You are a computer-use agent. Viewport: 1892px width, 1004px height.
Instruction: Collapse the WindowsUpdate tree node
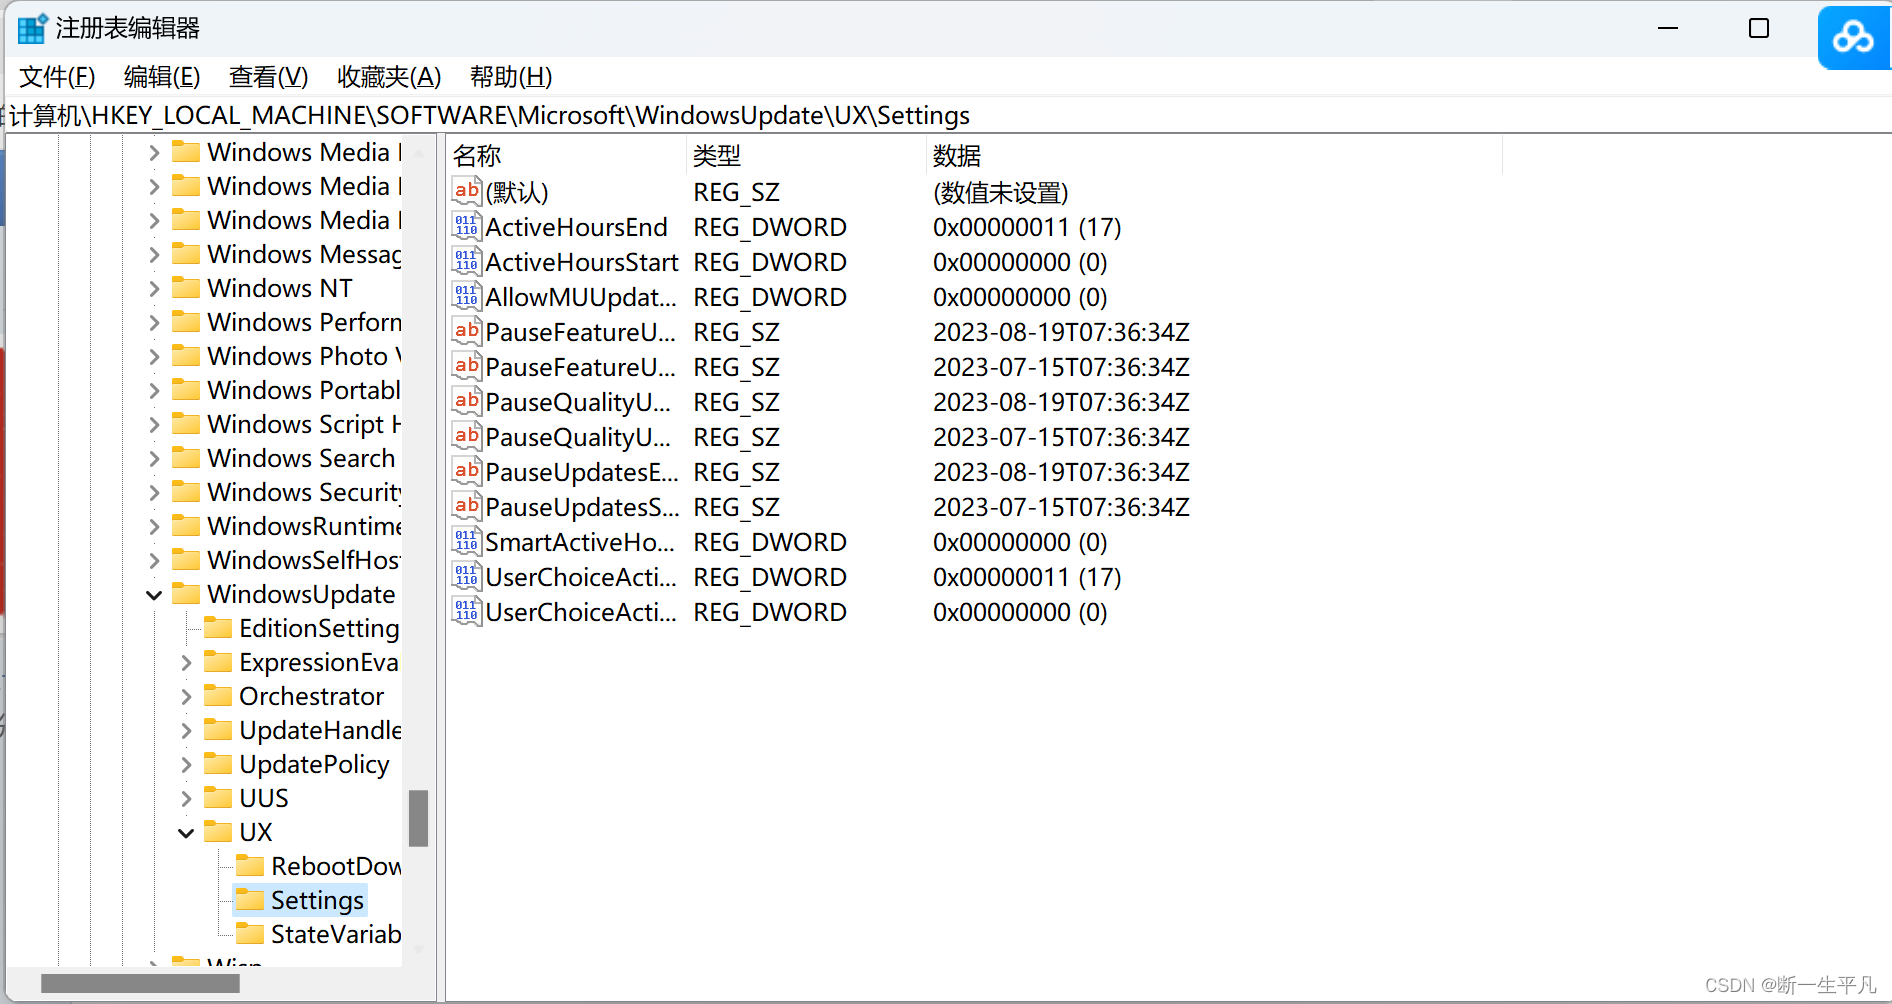click(x=154, y=595)
